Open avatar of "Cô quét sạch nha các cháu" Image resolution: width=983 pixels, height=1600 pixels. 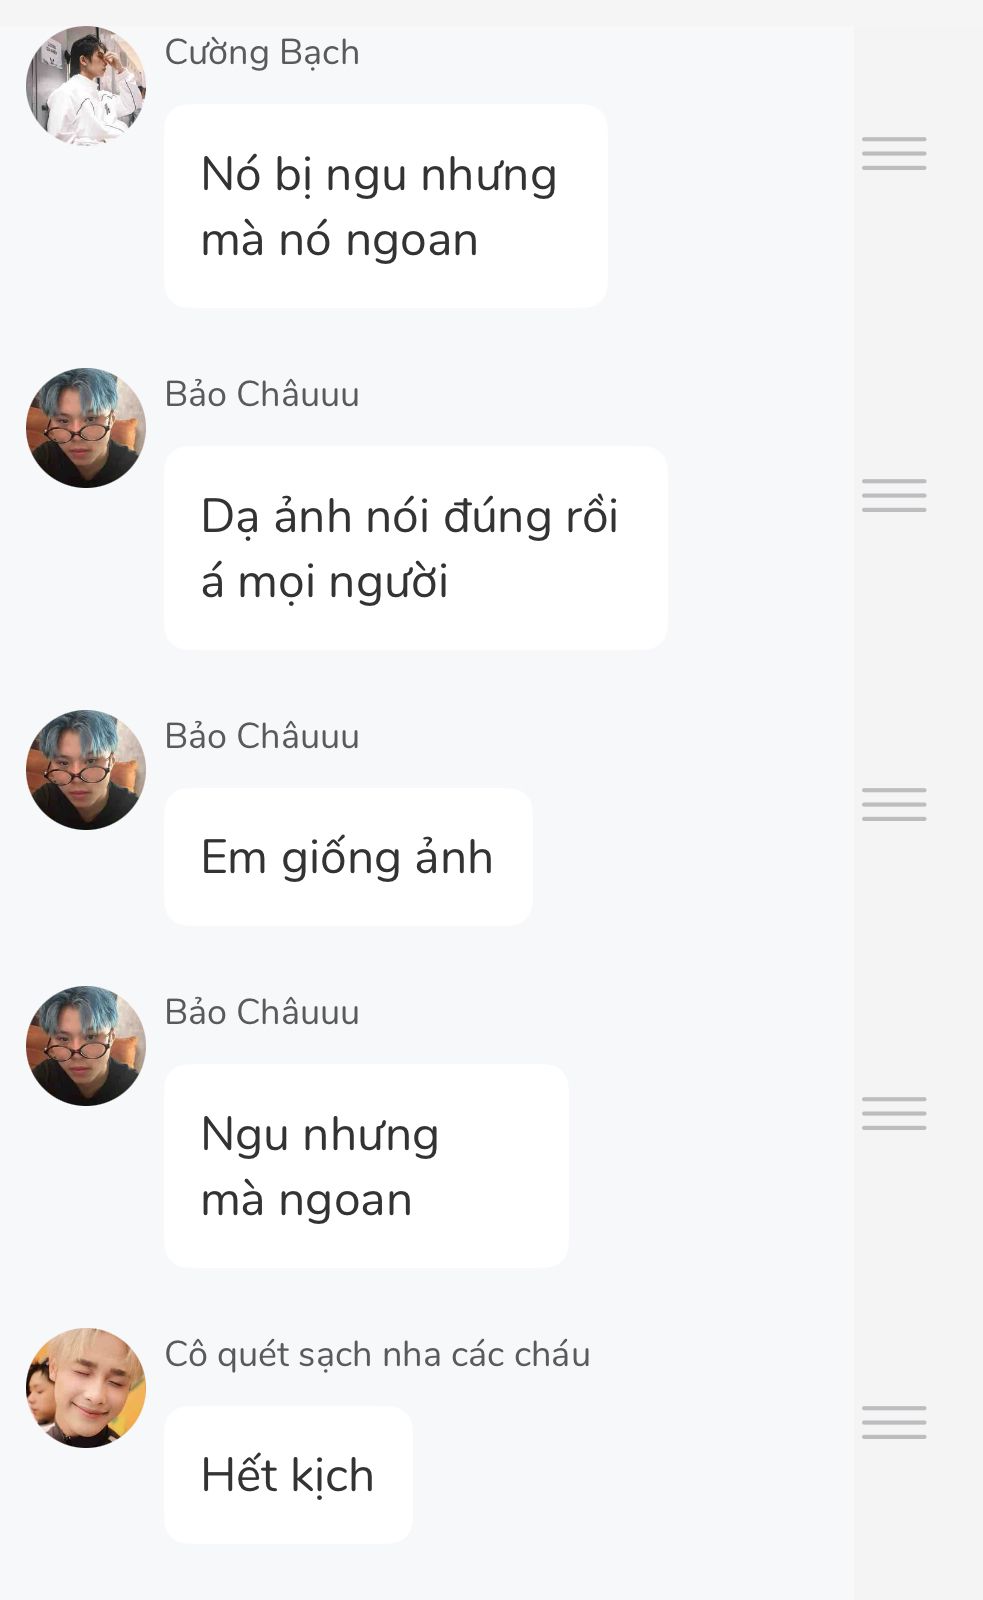[x=86, y=1388]
